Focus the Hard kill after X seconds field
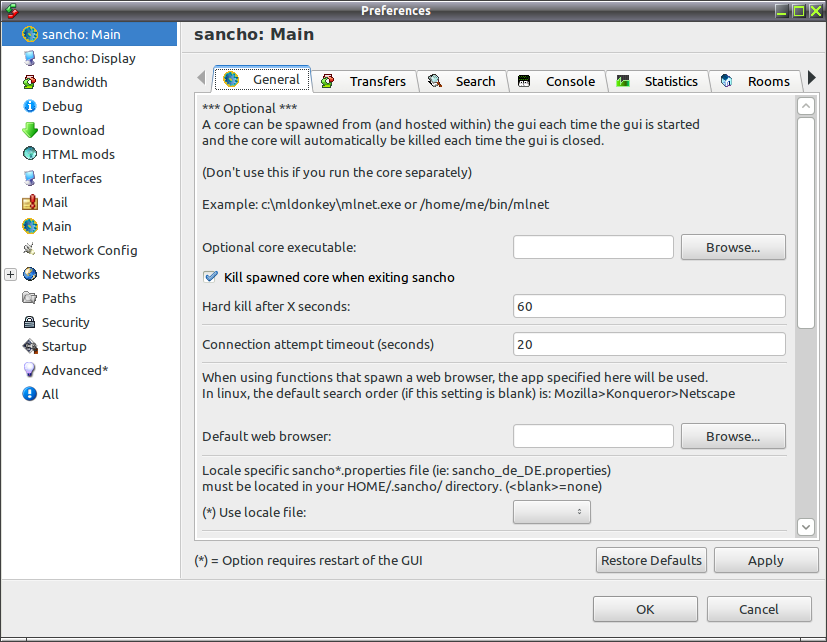 [x=649, y=306]
